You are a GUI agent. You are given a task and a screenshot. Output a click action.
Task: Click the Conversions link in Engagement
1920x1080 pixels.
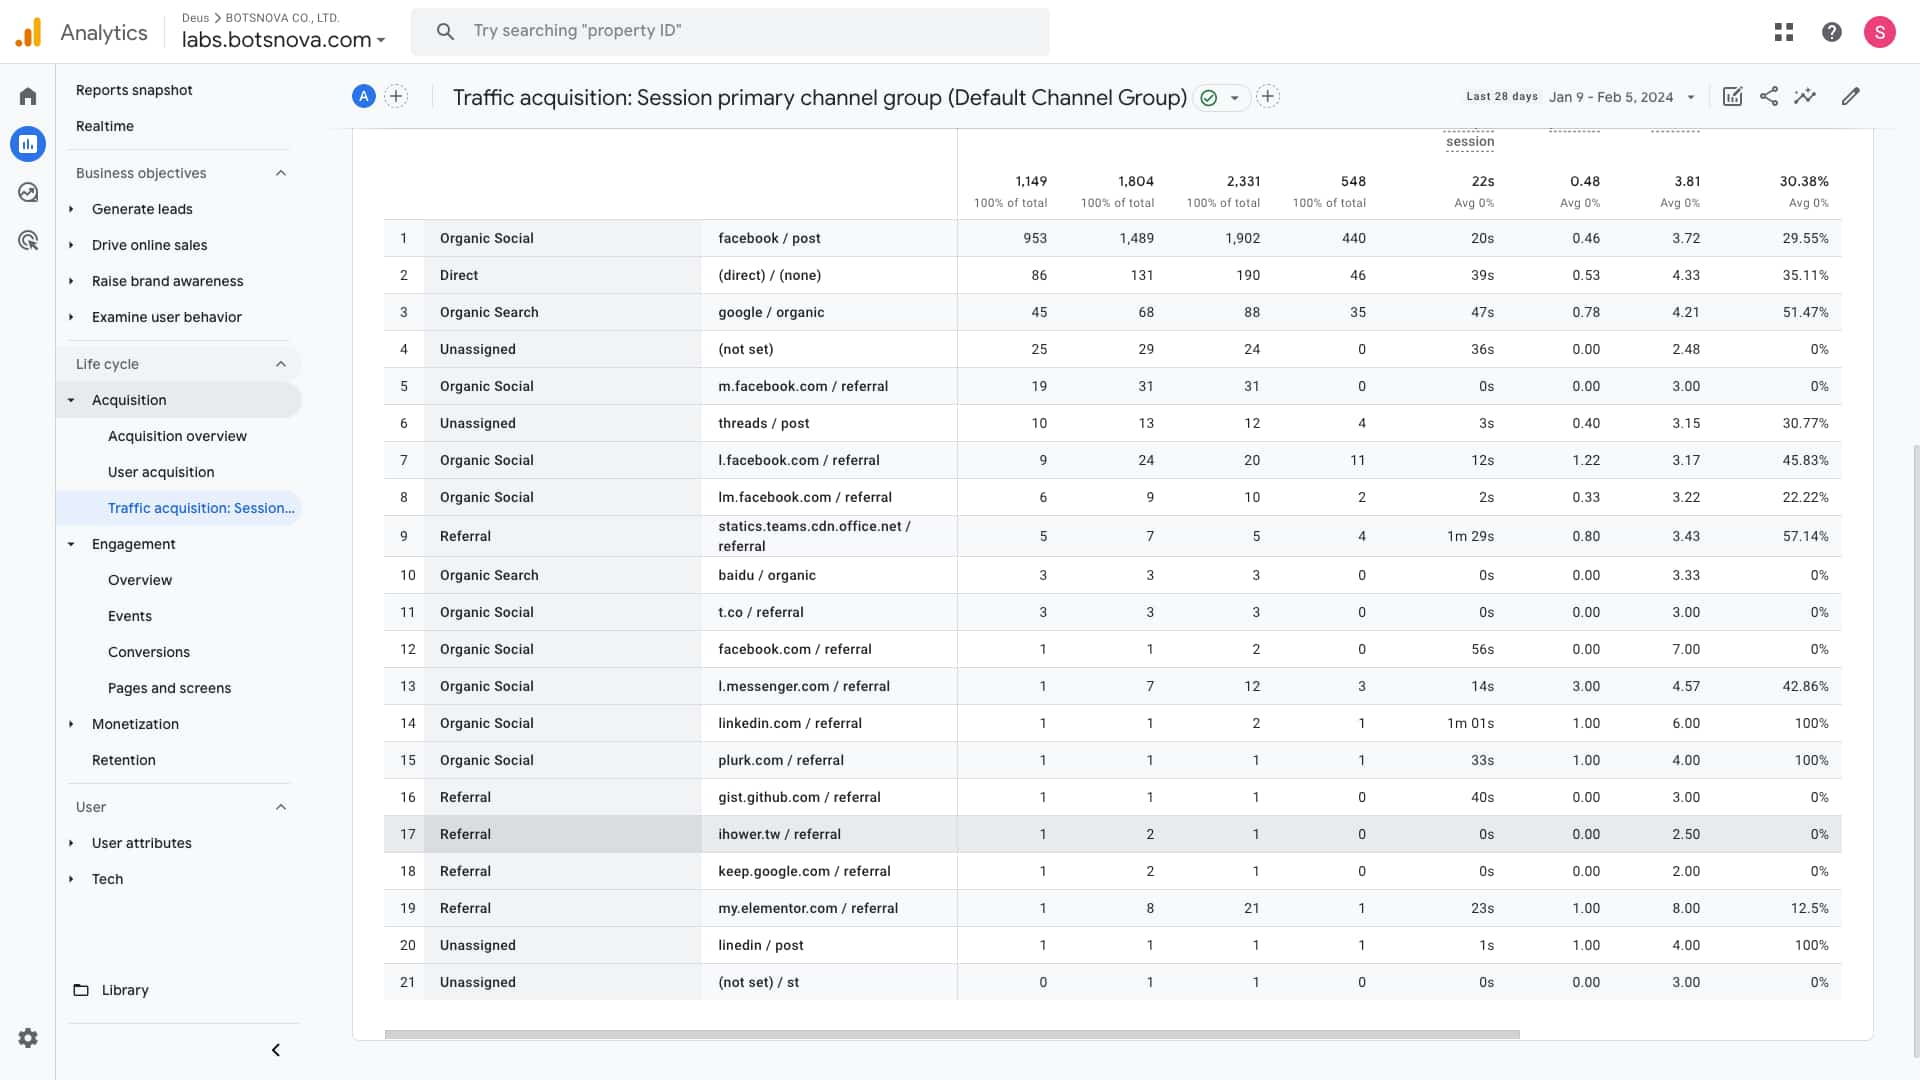click(x=149, y=651)
